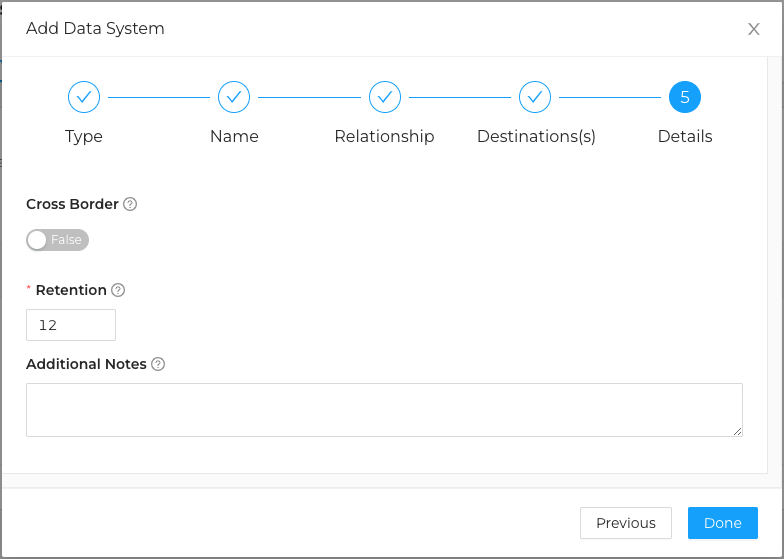Image resolution: width=784 pixels, height=559 pixels.
Task: Click the step 5 Details circle
Action: point(685,97)
